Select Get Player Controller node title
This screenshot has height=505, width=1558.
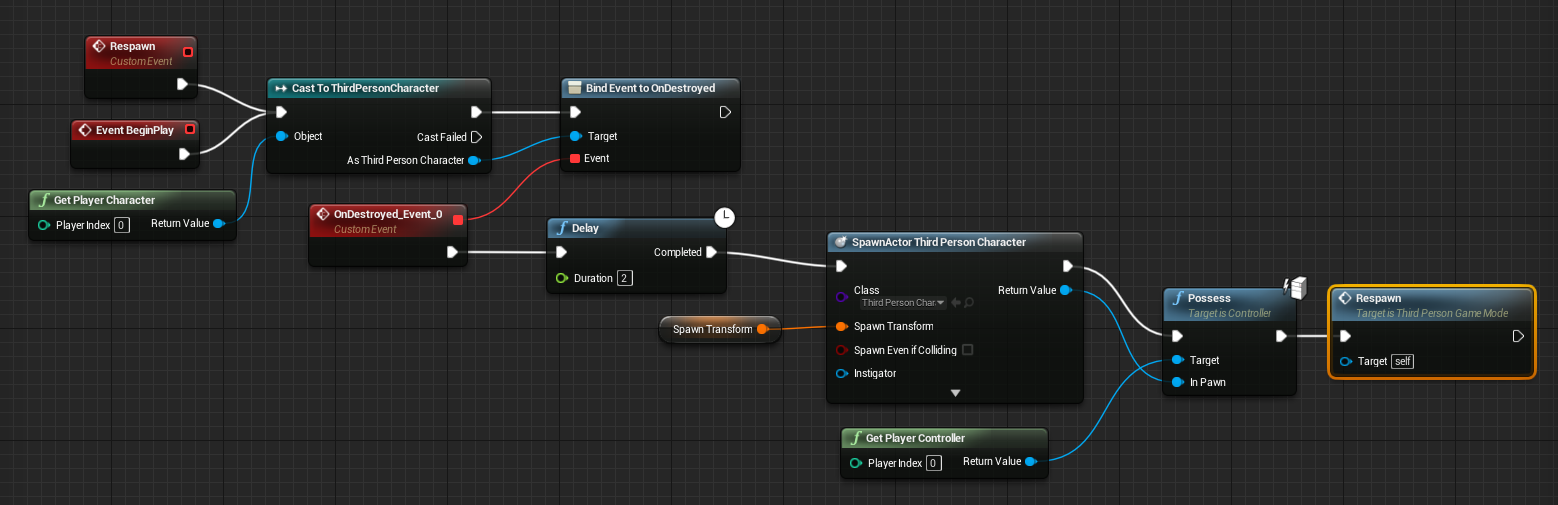click(915, 438)
